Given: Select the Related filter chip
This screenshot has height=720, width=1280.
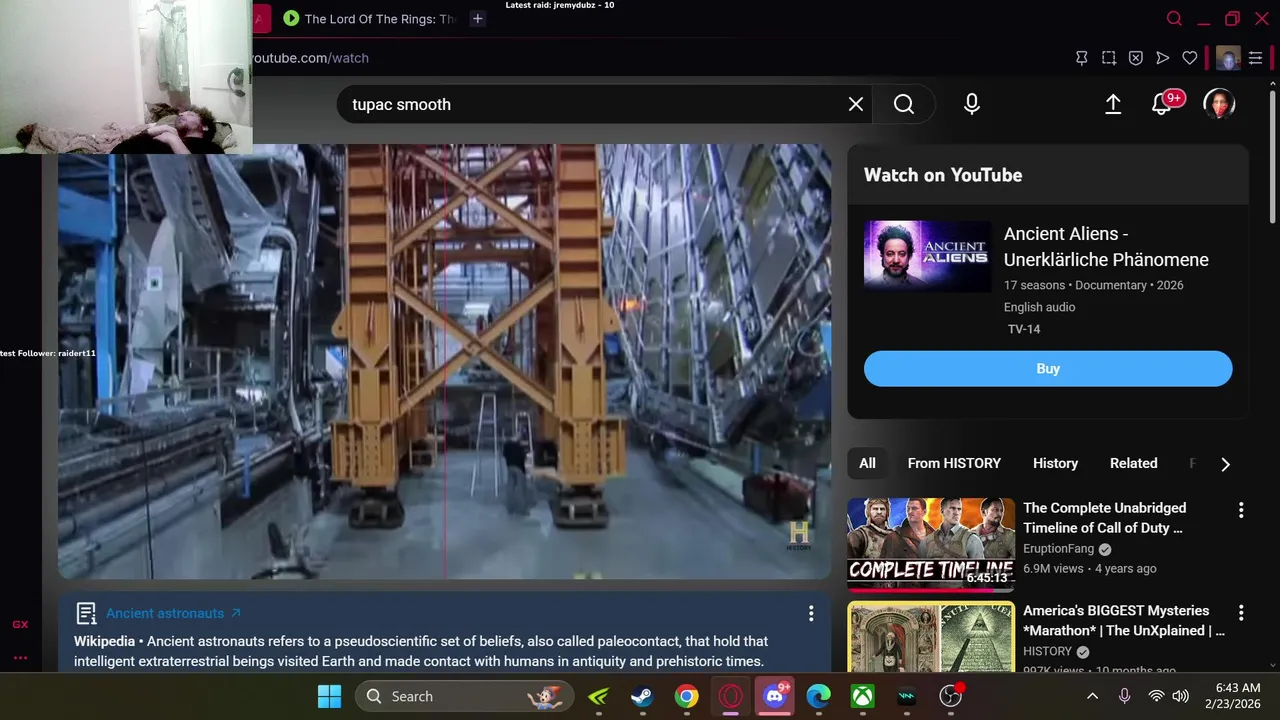Looking at the screenshot, I should point(1133,463).
